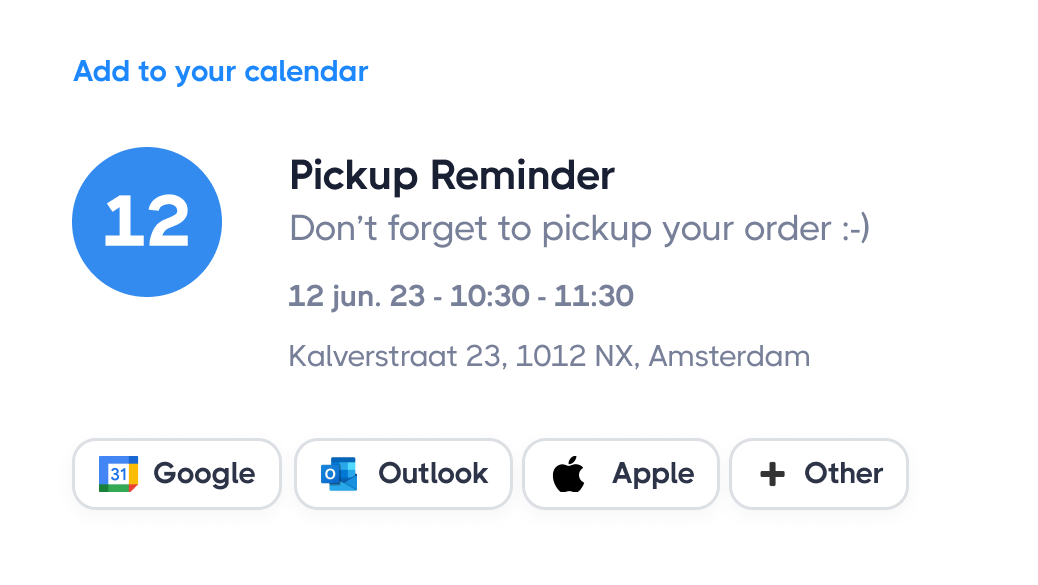Click the blue circle showing the number 12
Image resolution: width=1038 pixels, height=585 pixels.
[x=147, y=220]
